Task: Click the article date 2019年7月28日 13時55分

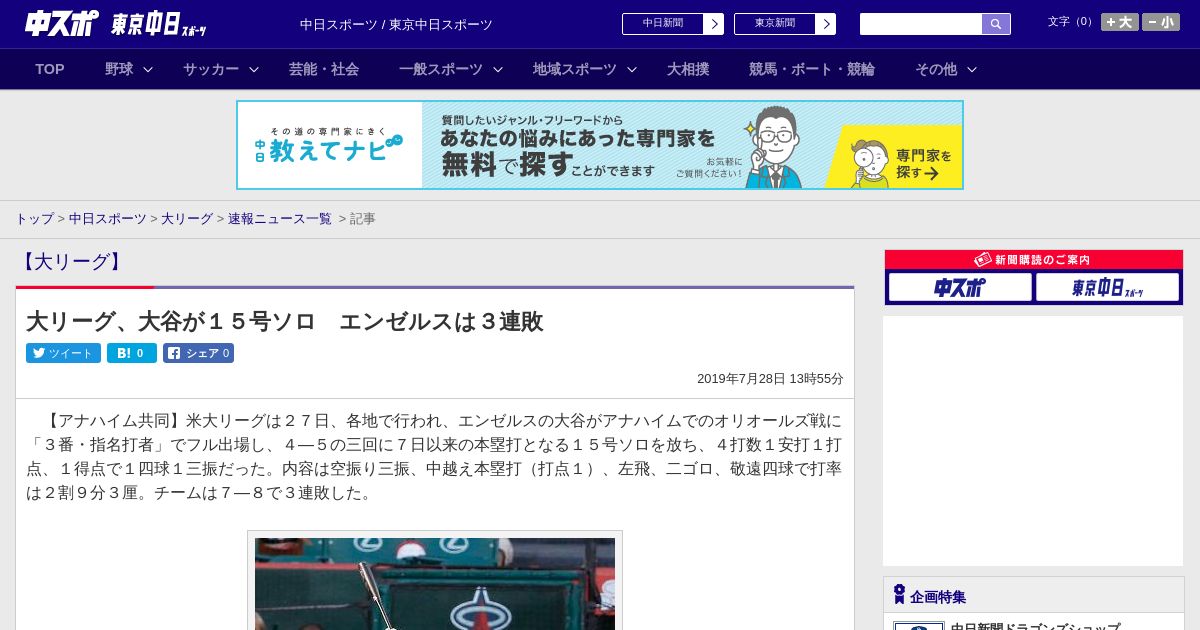Action: (770, 379)
